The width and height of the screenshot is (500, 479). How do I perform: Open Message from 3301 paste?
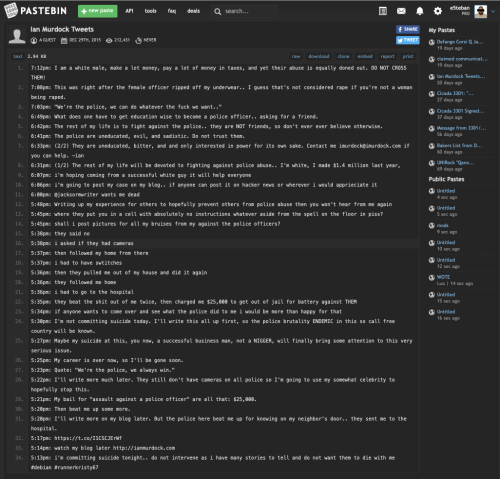pos(461,128)
